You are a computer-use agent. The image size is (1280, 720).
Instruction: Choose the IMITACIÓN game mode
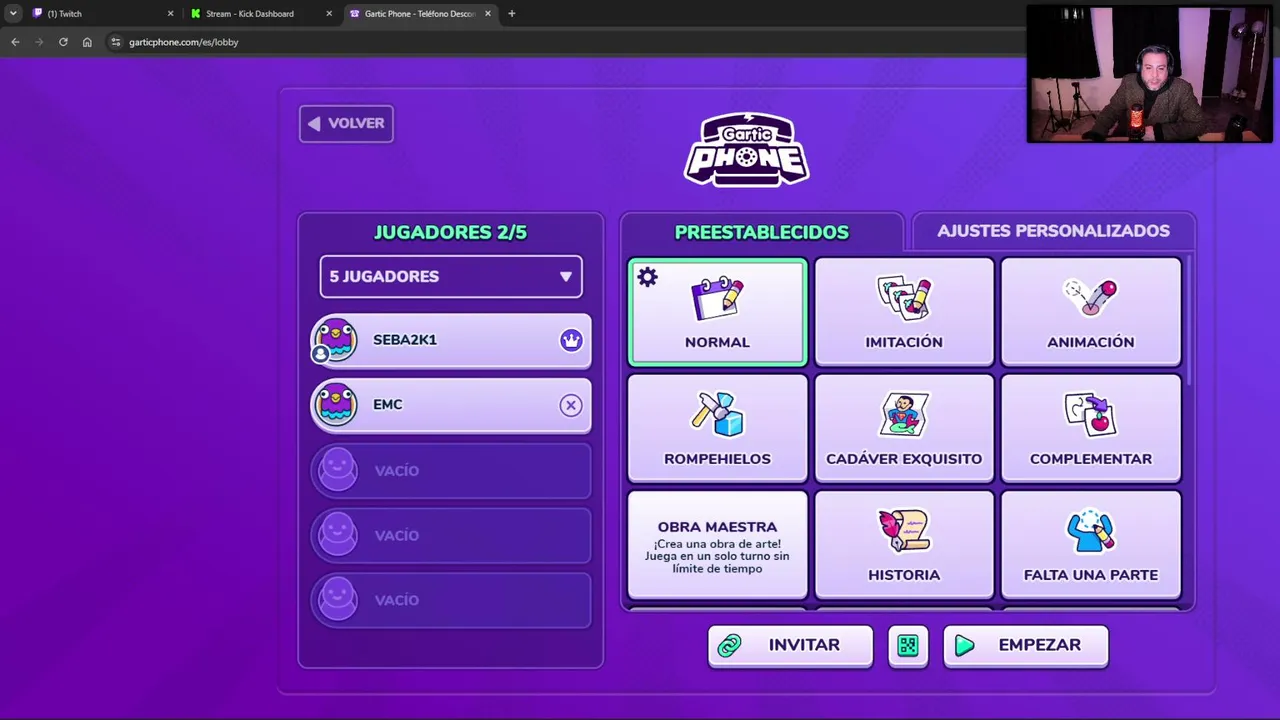[x=904, y=312]
